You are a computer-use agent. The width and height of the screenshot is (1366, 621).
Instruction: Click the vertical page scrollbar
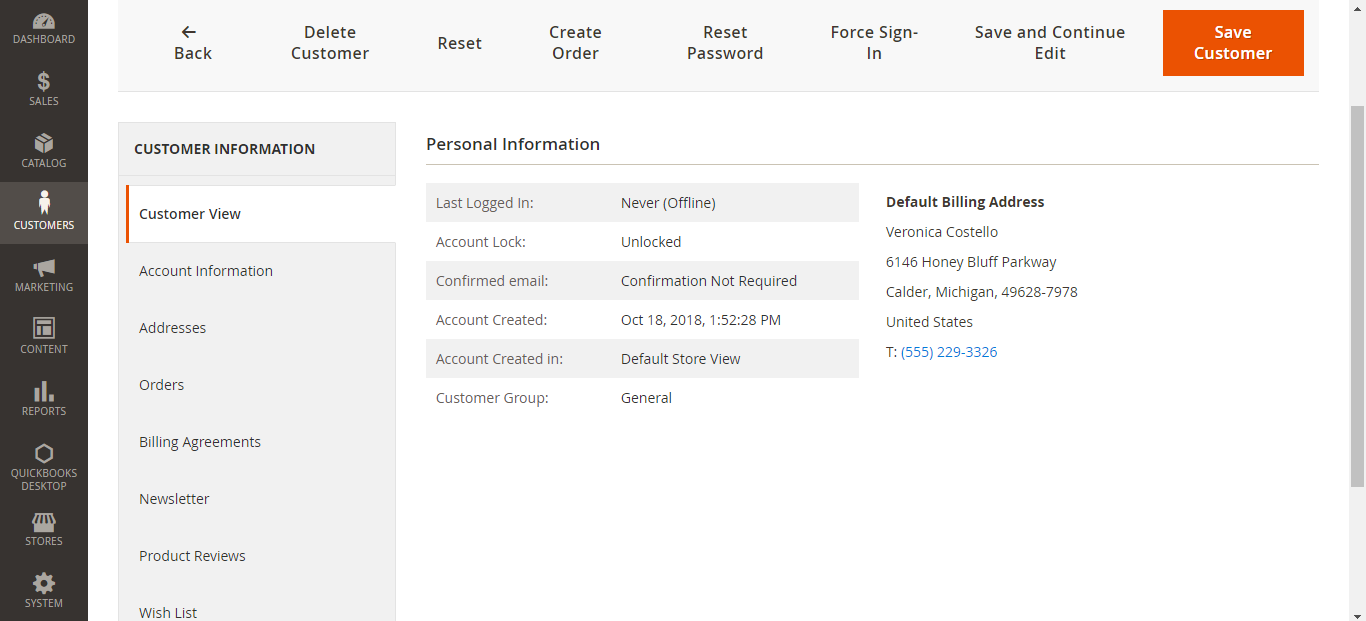coord(1357,300)
